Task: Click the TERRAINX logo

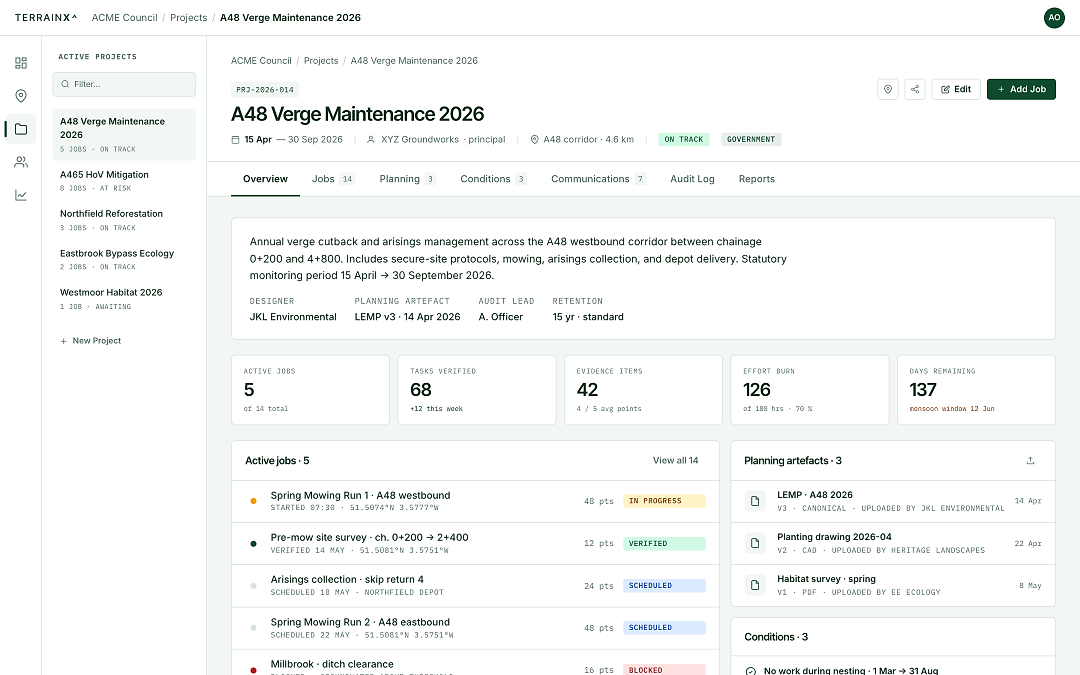Action: (x=46, y=18)
